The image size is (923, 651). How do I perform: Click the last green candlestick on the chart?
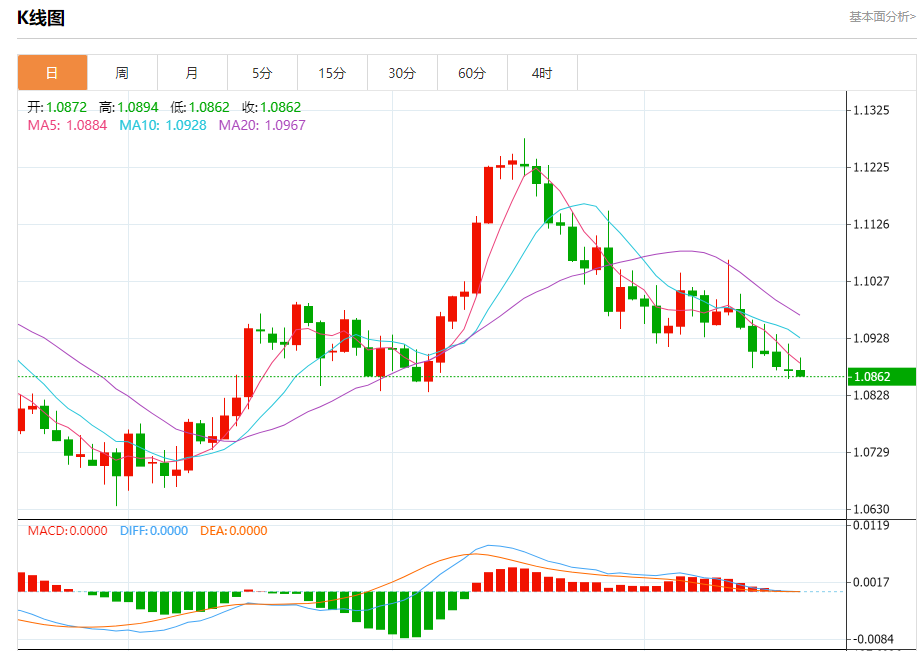(x=801, y=372)
